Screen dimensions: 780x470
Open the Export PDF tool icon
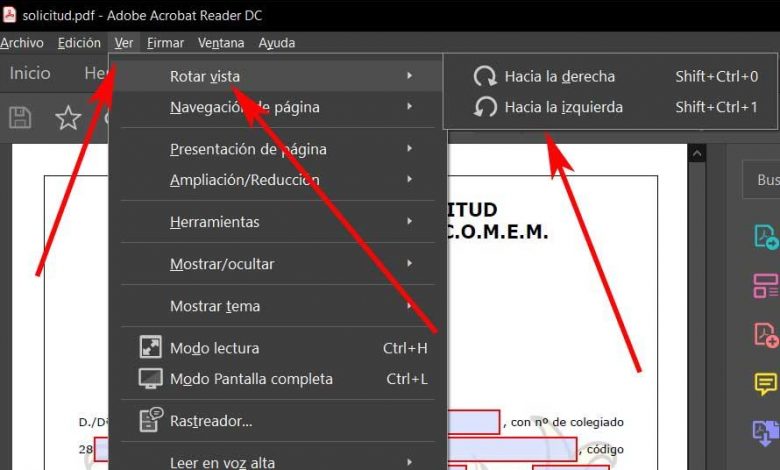(x=766, y=237)
